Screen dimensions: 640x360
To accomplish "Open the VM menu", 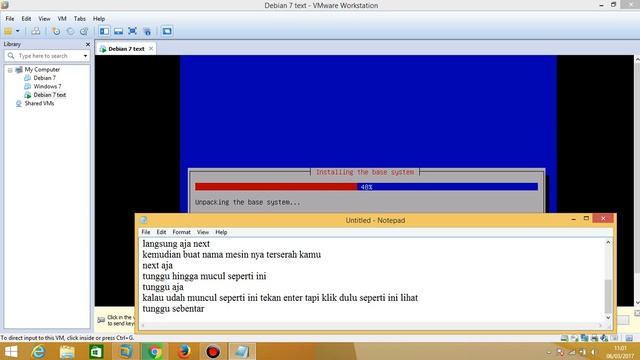I will tap(62, 19).
